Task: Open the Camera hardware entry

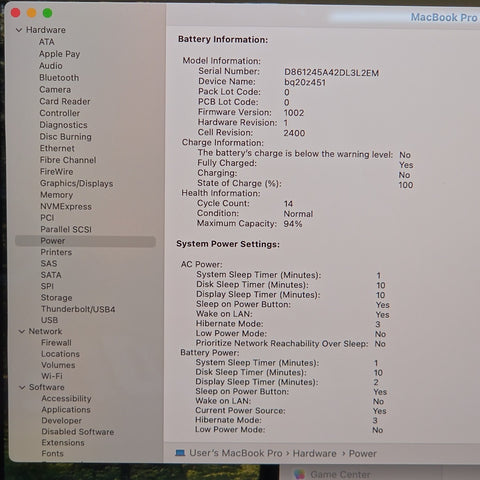Action: click(55, 90)
